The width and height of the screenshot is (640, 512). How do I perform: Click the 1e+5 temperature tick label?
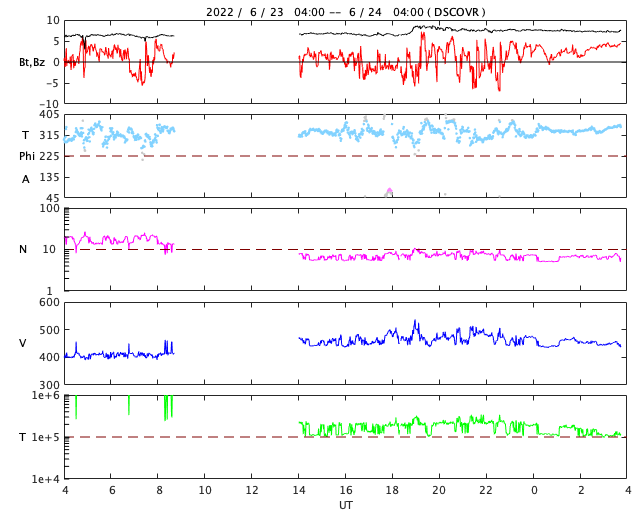click(x=46, y=437)
